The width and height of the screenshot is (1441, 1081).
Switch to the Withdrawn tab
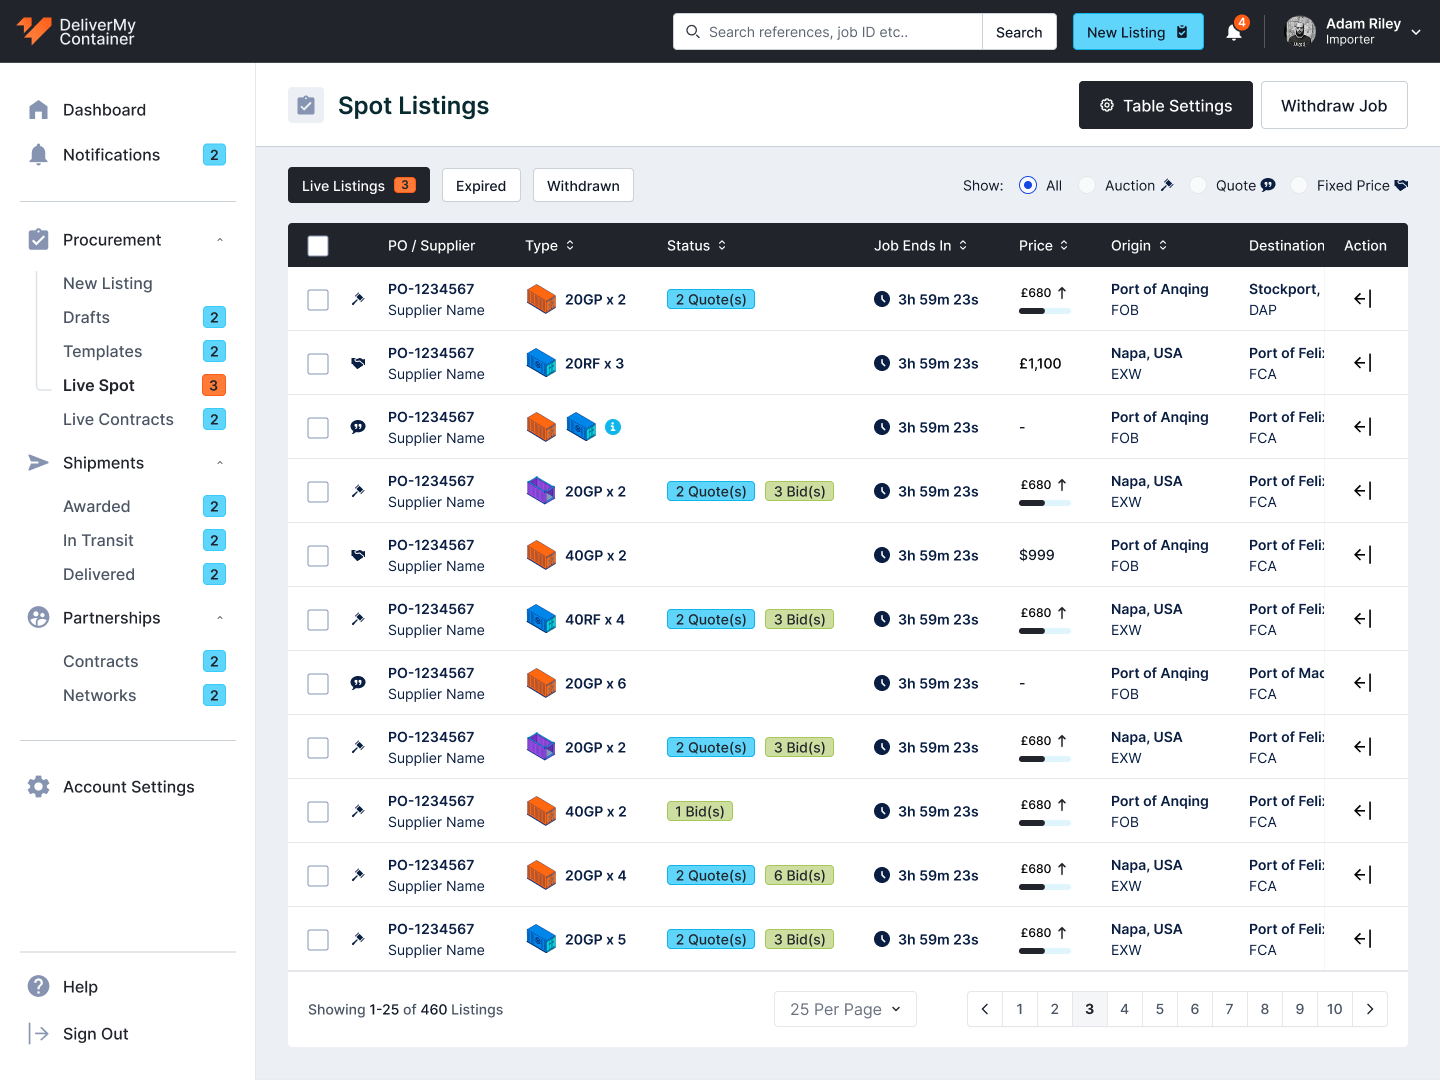click(x=583, y=185)
